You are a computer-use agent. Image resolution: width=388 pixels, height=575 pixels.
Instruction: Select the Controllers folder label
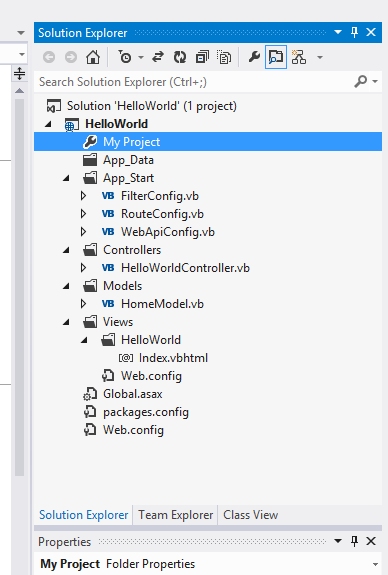coord(132,250)
